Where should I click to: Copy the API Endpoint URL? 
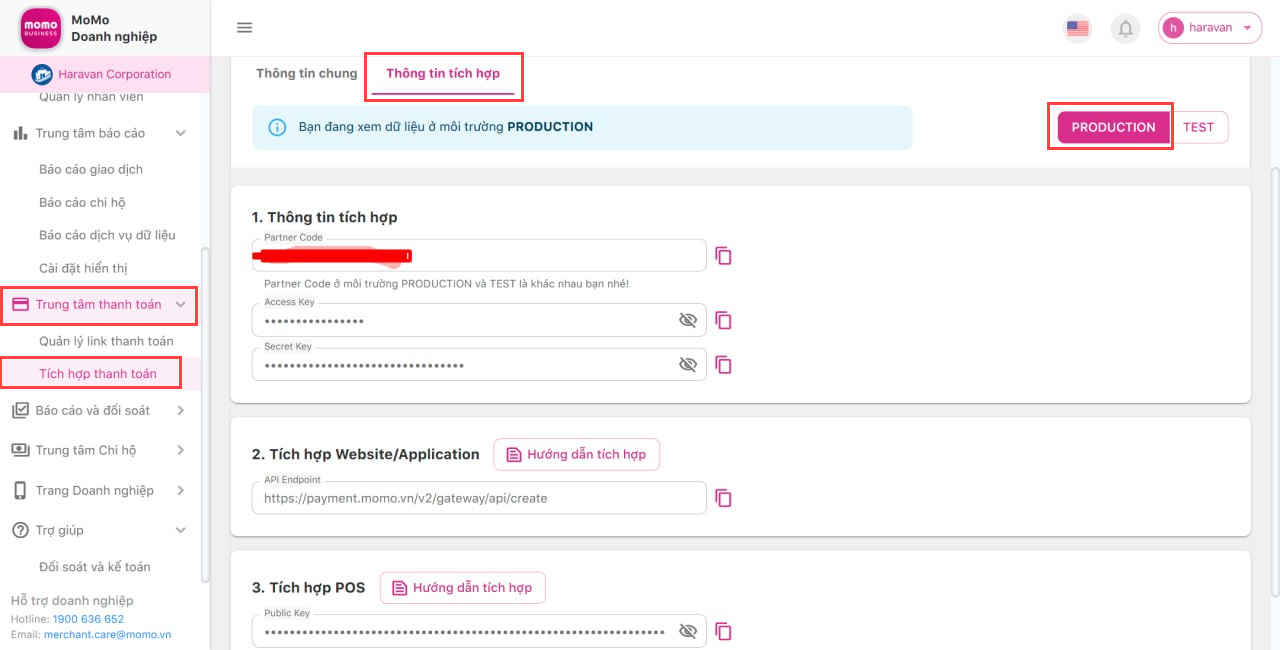tap(724, 498)
